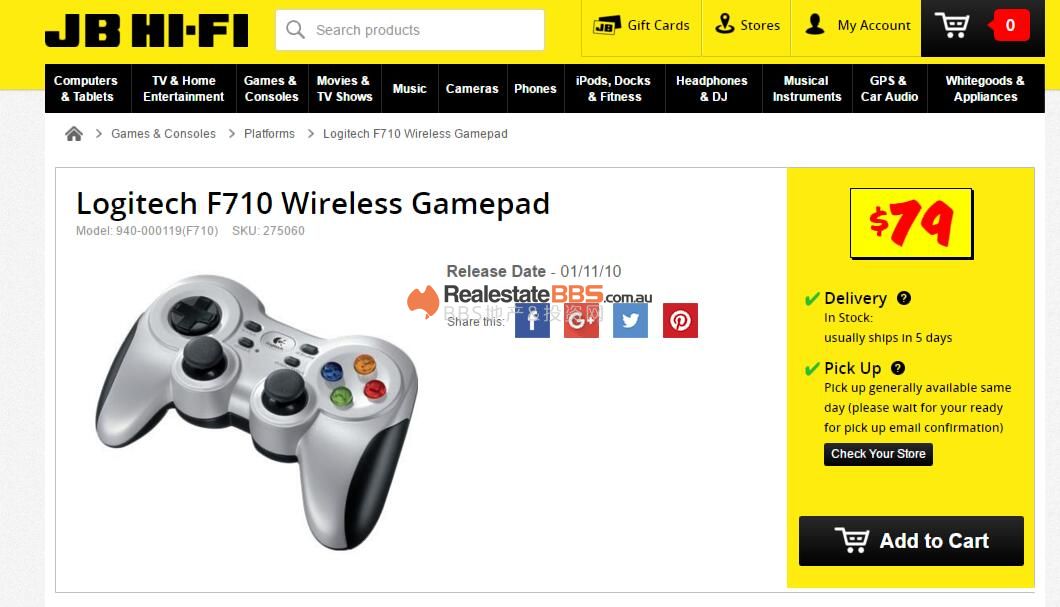Click the search magnifier icon

pyautogui.click(x=295, y=30)
